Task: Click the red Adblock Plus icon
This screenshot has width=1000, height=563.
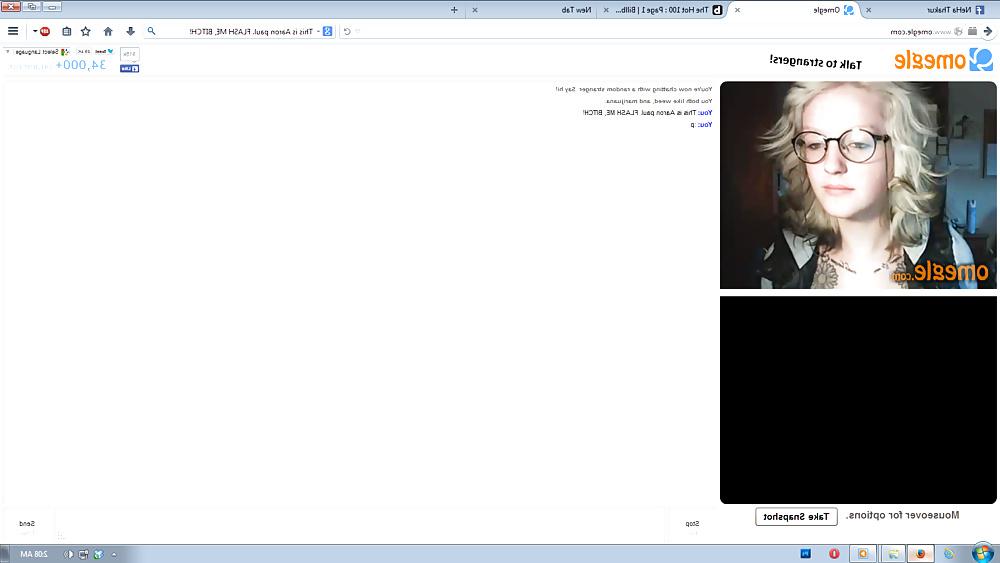Action: tap(45, 31)
